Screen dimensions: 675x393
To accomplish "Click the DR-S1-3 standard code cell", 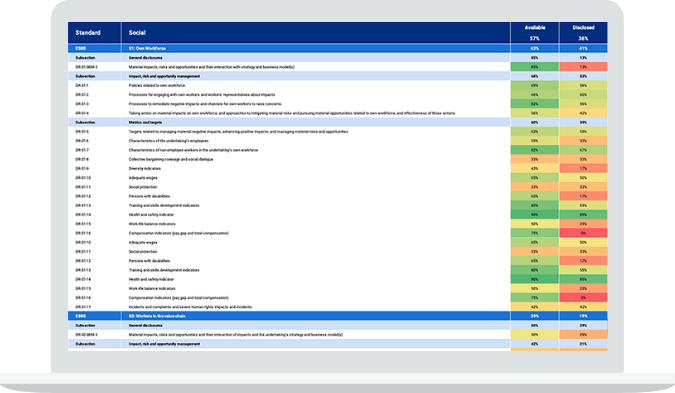I will tap(82, 104).
